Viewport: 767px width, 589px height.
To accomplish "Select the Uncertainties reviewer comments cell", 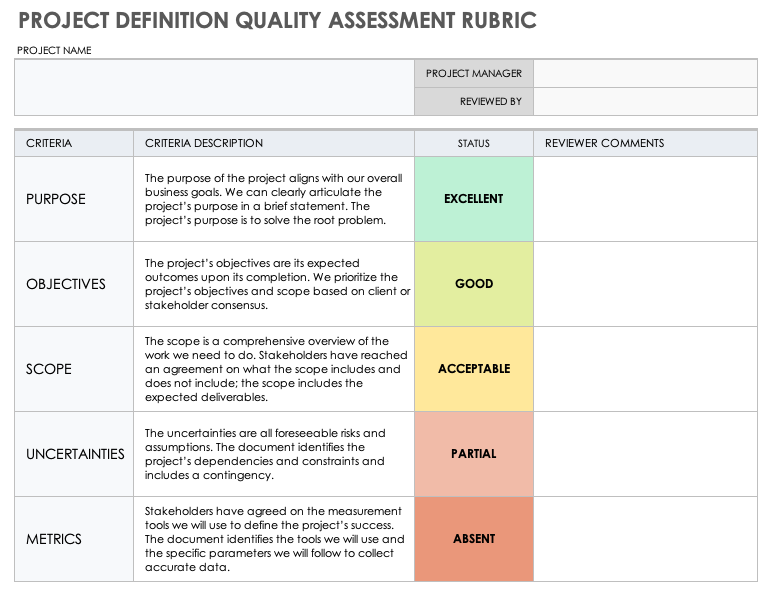I will point(645,454).
